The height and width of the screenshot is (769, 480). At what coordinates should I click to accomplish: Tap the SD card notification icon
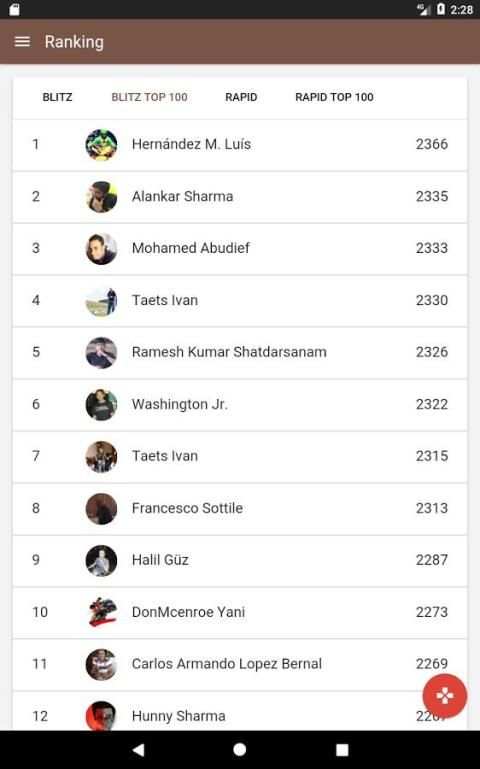coord(14,9)
